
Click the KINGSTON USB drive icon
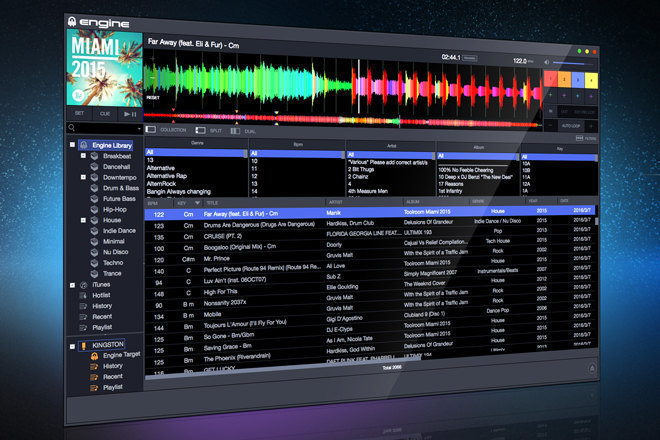pos(83,346)
